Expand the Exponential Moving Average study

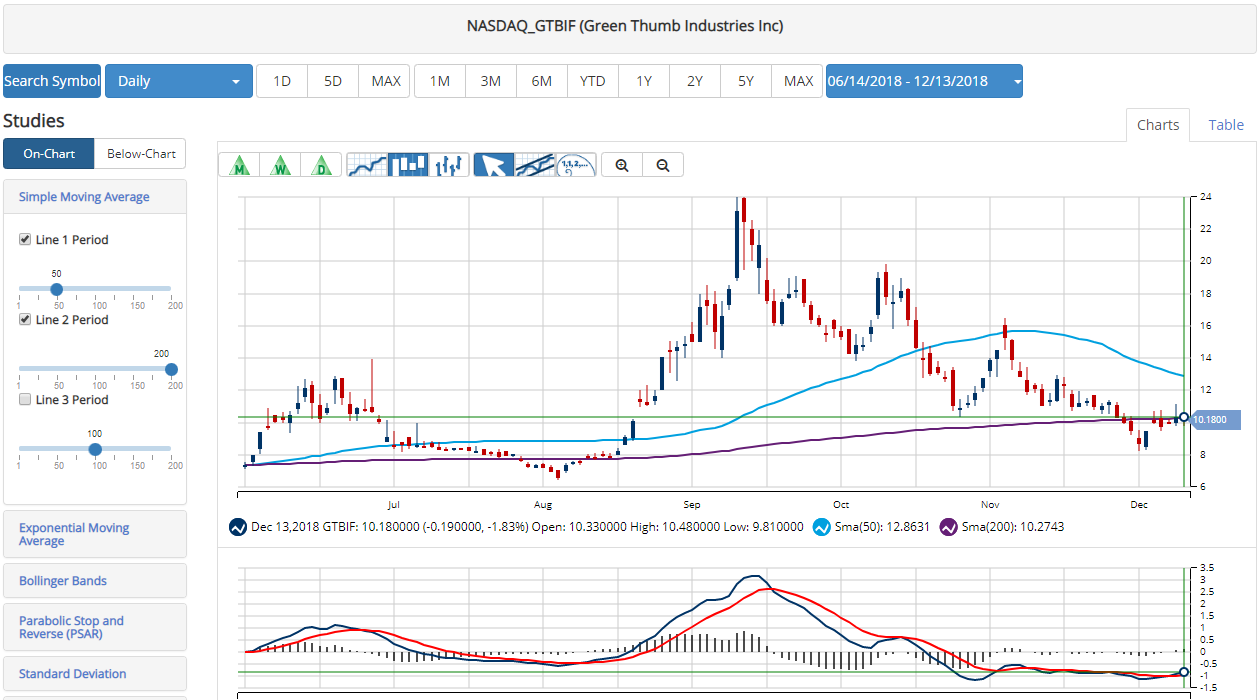[95, 534]
